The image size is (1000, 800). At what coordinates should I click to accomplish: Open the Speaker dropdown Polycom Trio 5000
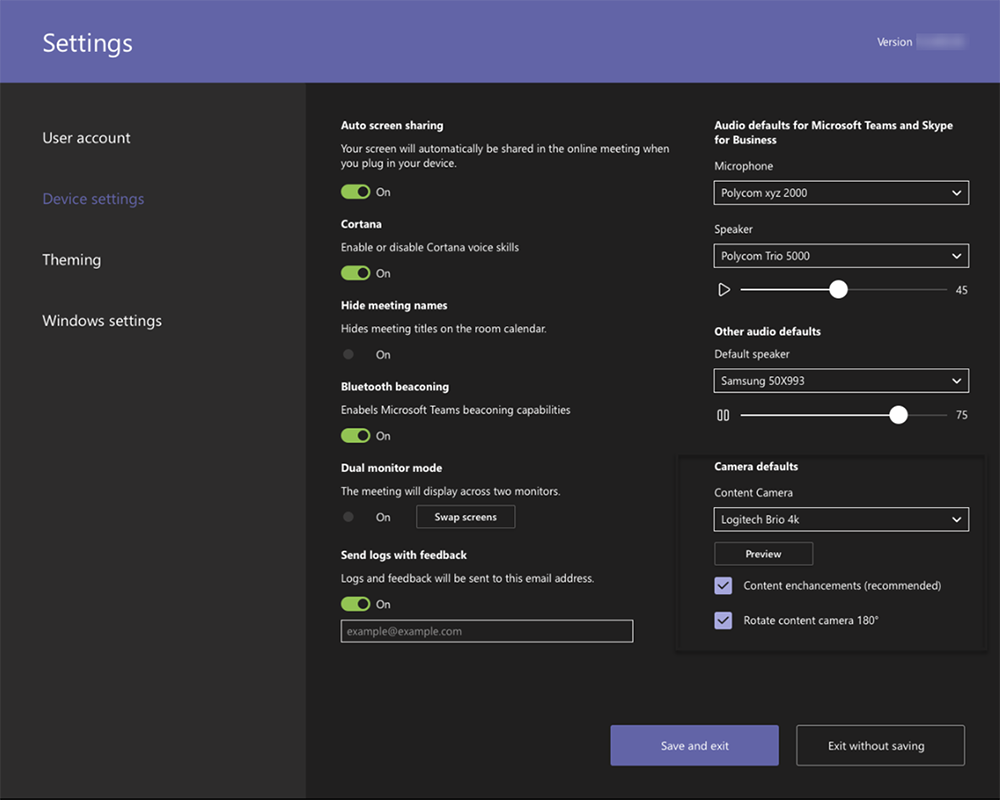tap(841, 256)
